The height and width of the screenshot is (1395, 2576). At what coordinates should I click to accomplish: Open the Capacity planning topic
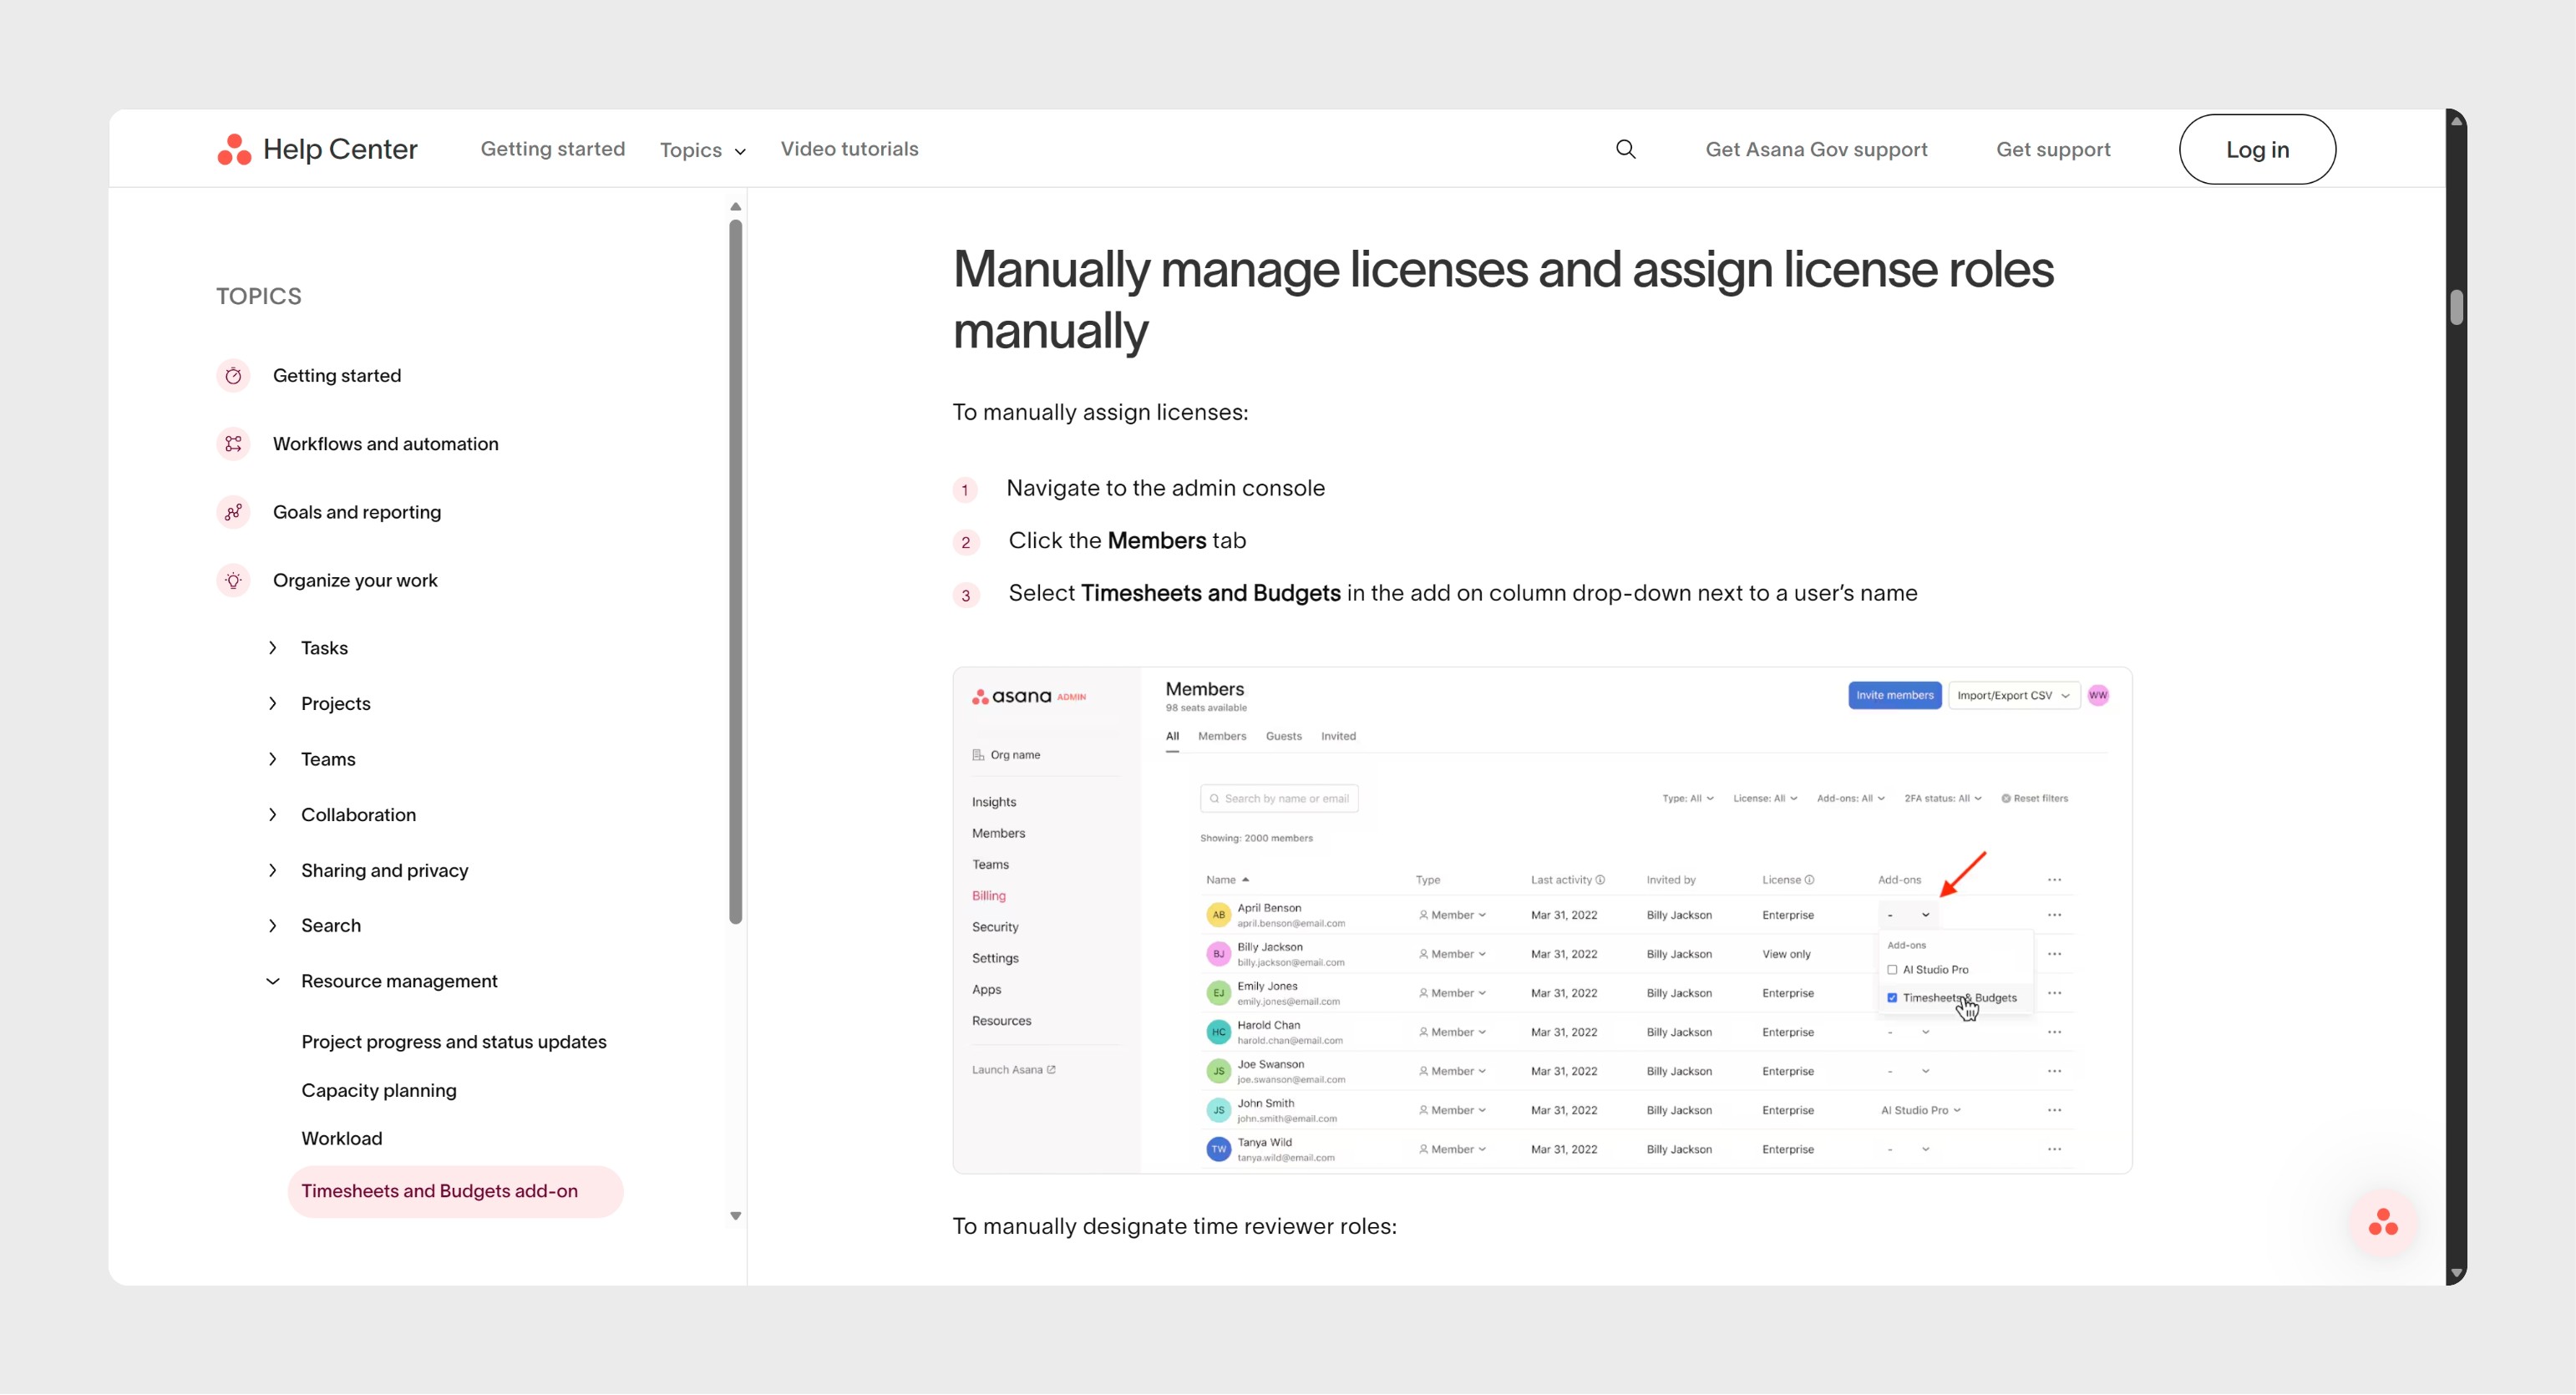tap(378, 1090)
